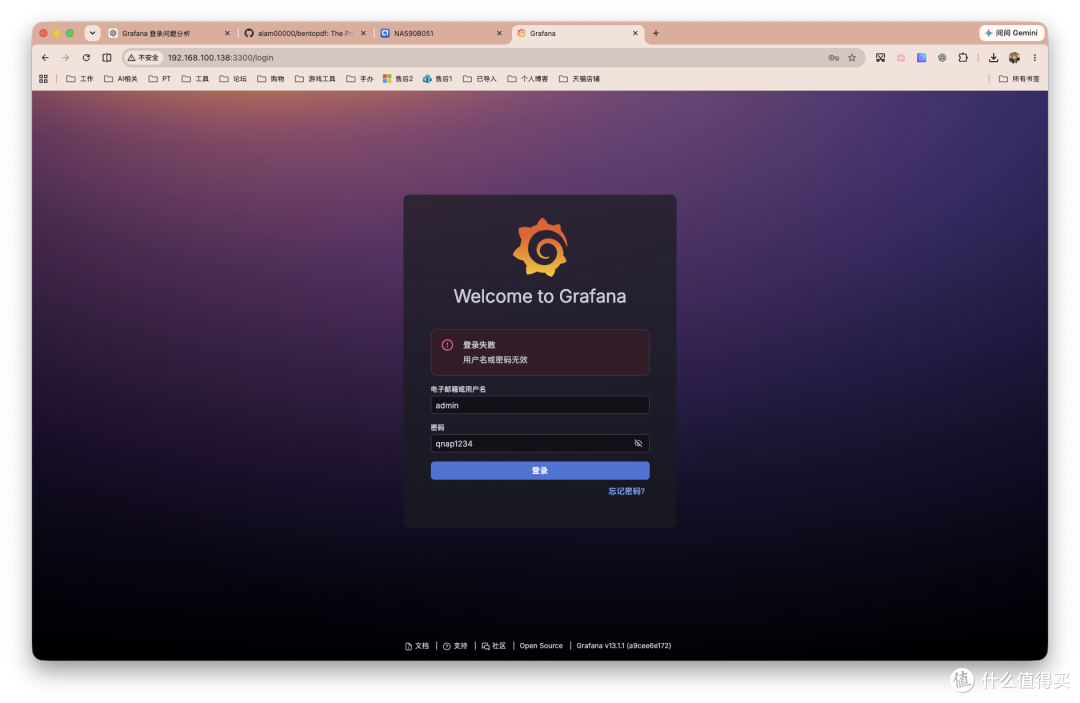The width and height of the screenshot is (1080, 703).
Task: Click the 用户名或密码无效 error message
Action: pos(495,360)
